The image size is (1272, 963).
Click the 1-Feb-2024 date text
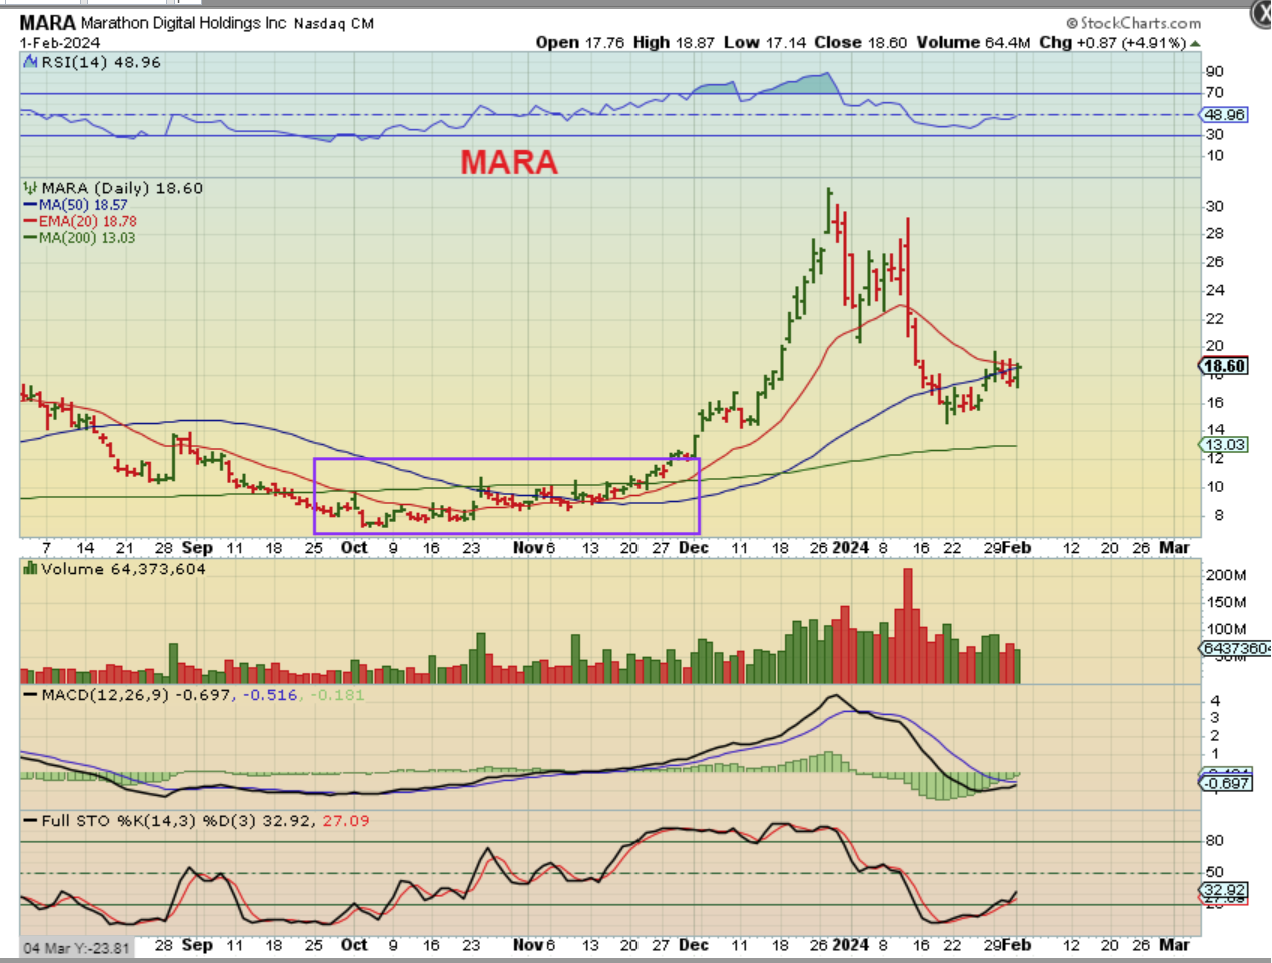[60, 43]
